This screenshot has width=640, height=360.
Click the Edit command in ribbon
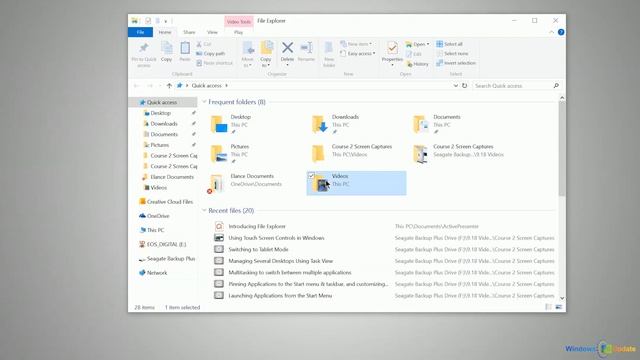click(x=414, y=54)
